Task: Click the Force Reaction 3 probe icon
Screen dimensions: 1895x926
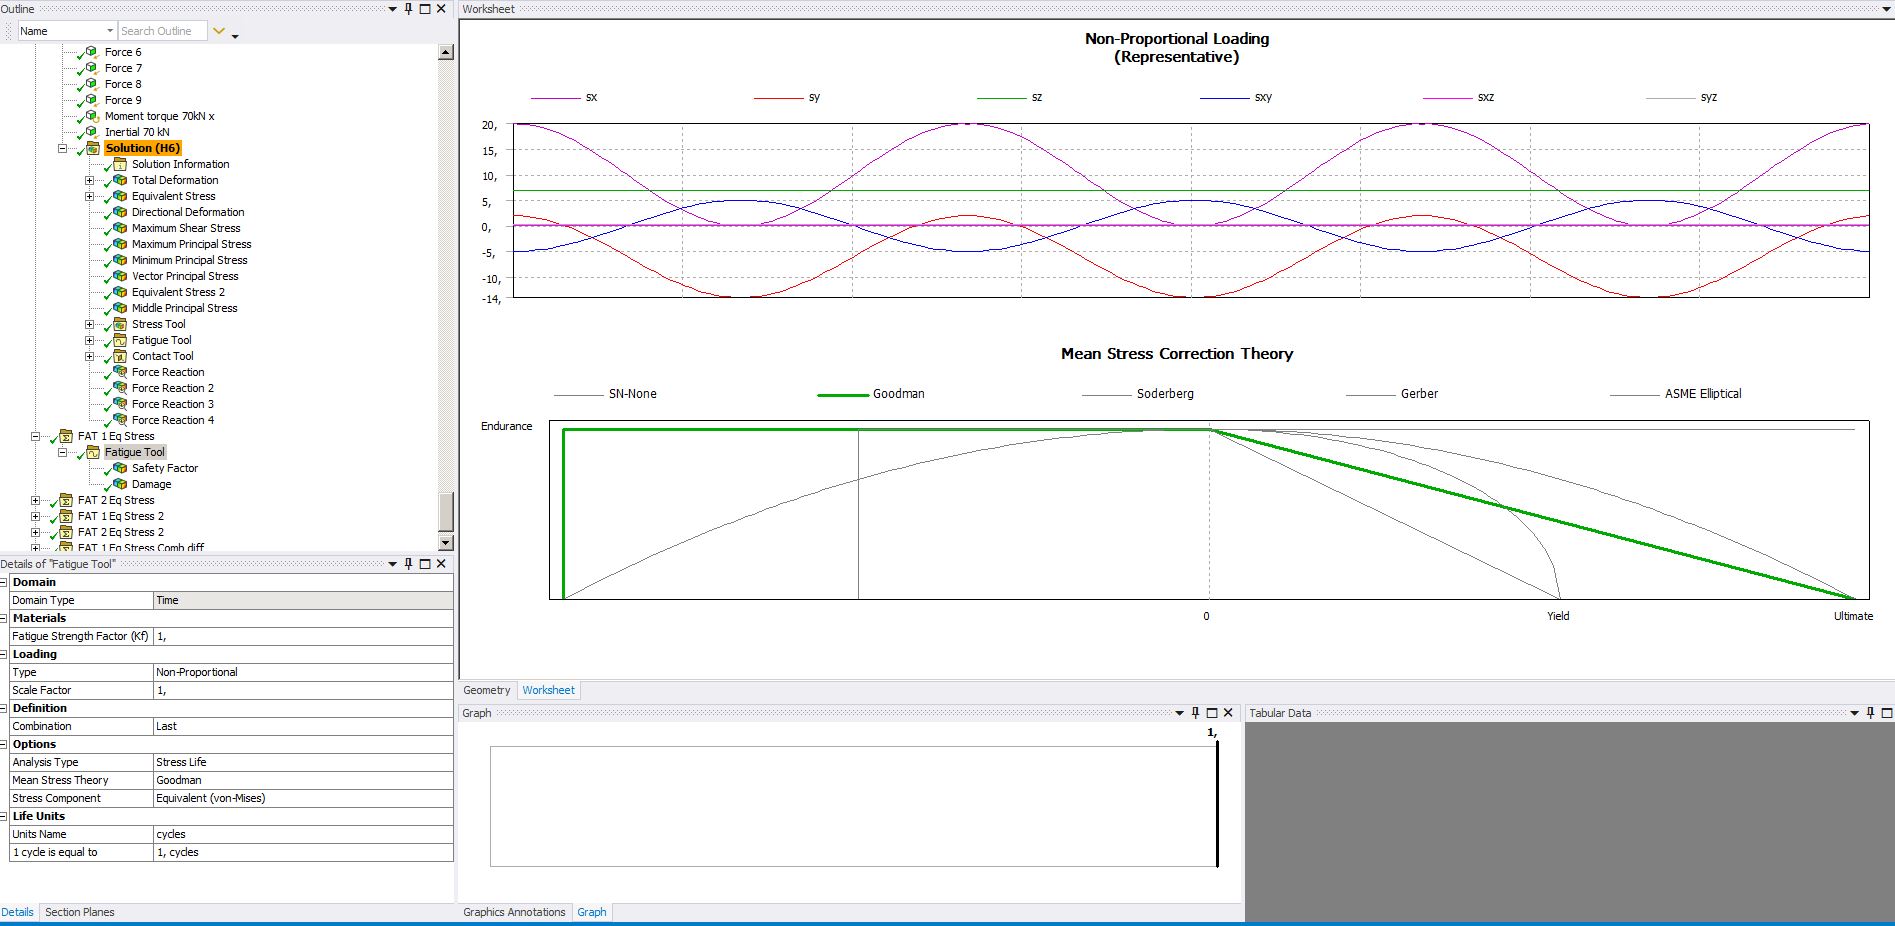Action: [x=120, y=404]
